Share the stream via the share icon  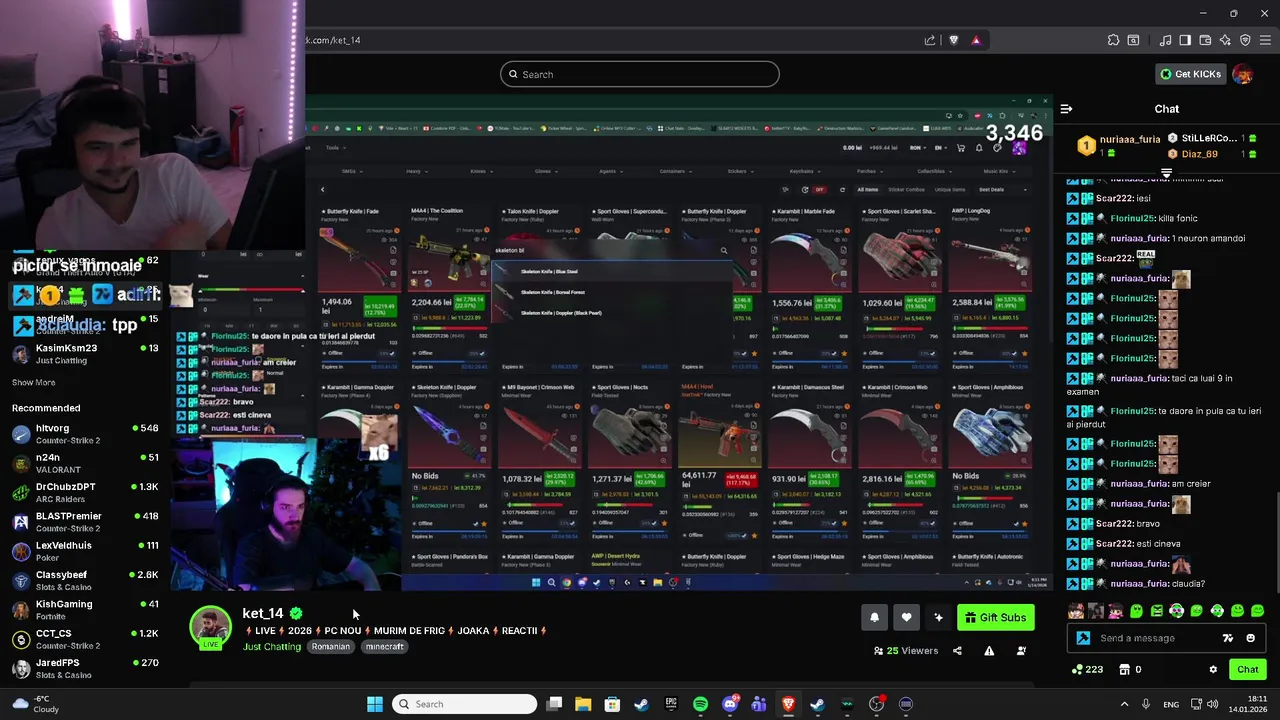coord(957,651)
